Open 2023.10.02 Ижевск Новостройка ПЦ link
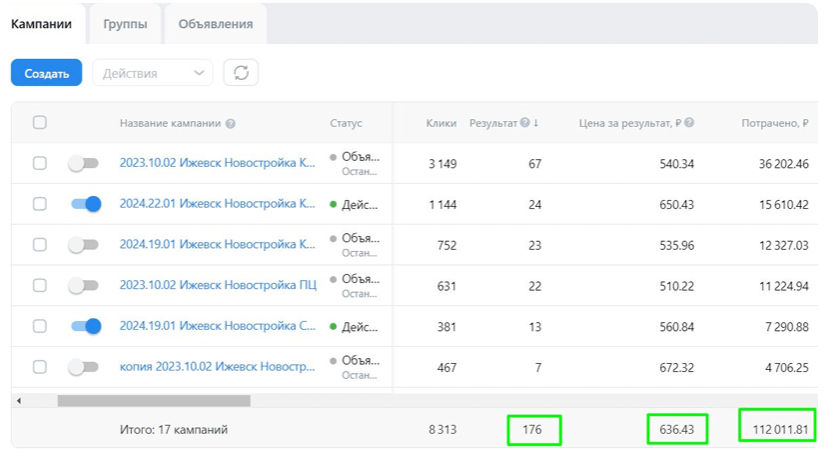 218,285
